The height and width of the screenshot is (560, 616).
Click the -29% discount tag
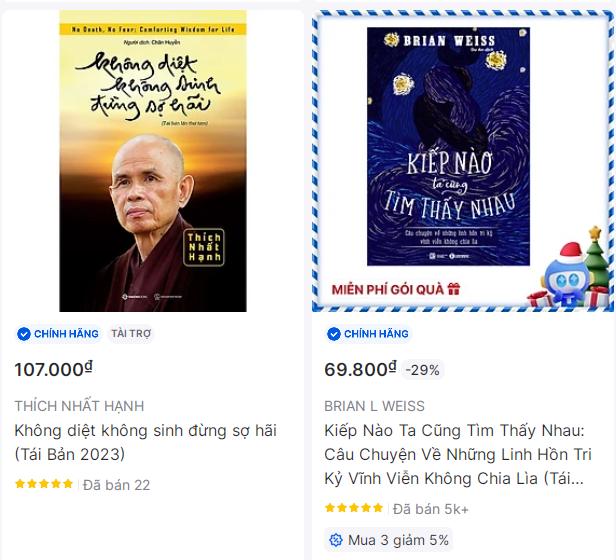click(423, 370)
